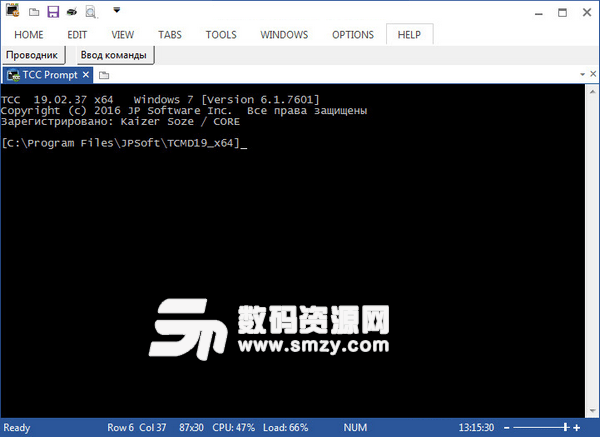Increase zoom with the plus button

click(x=577, y=428)
